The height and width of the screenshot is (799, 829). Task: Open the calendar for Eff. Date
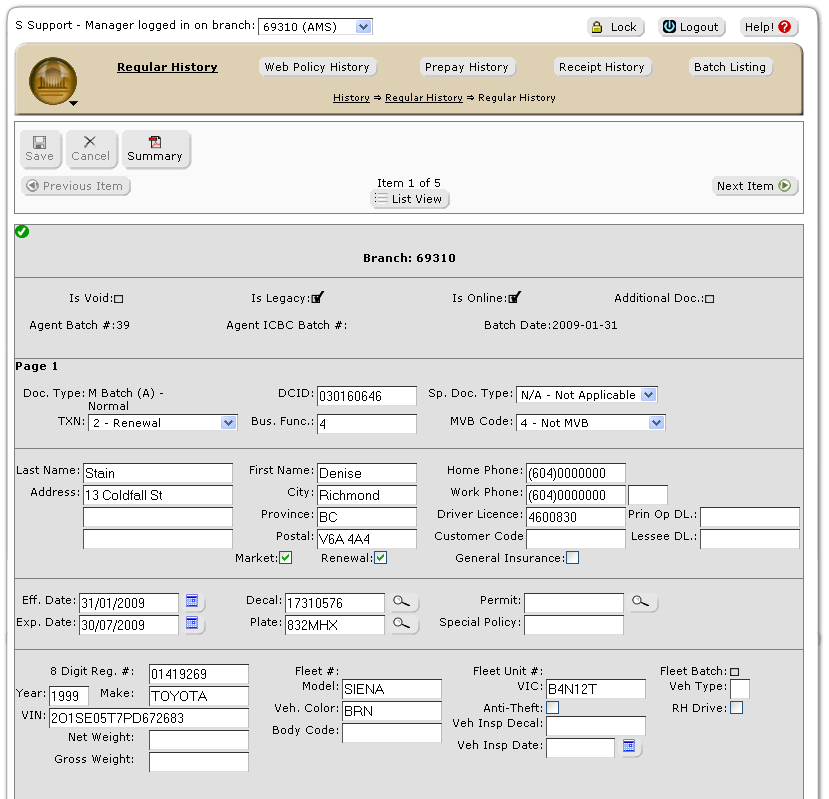pos(193,602)
